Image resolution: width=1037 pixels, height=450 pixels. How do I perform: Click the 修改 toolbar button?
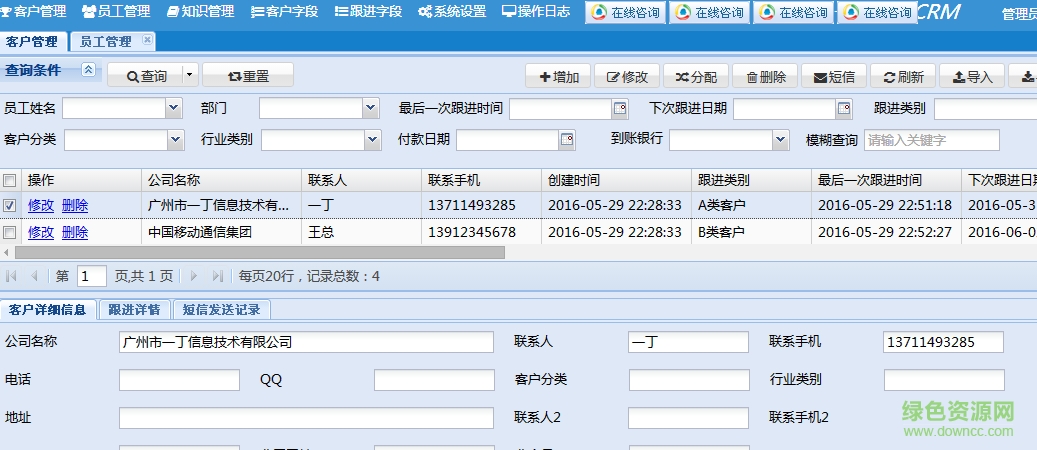(x=628, y=77)
